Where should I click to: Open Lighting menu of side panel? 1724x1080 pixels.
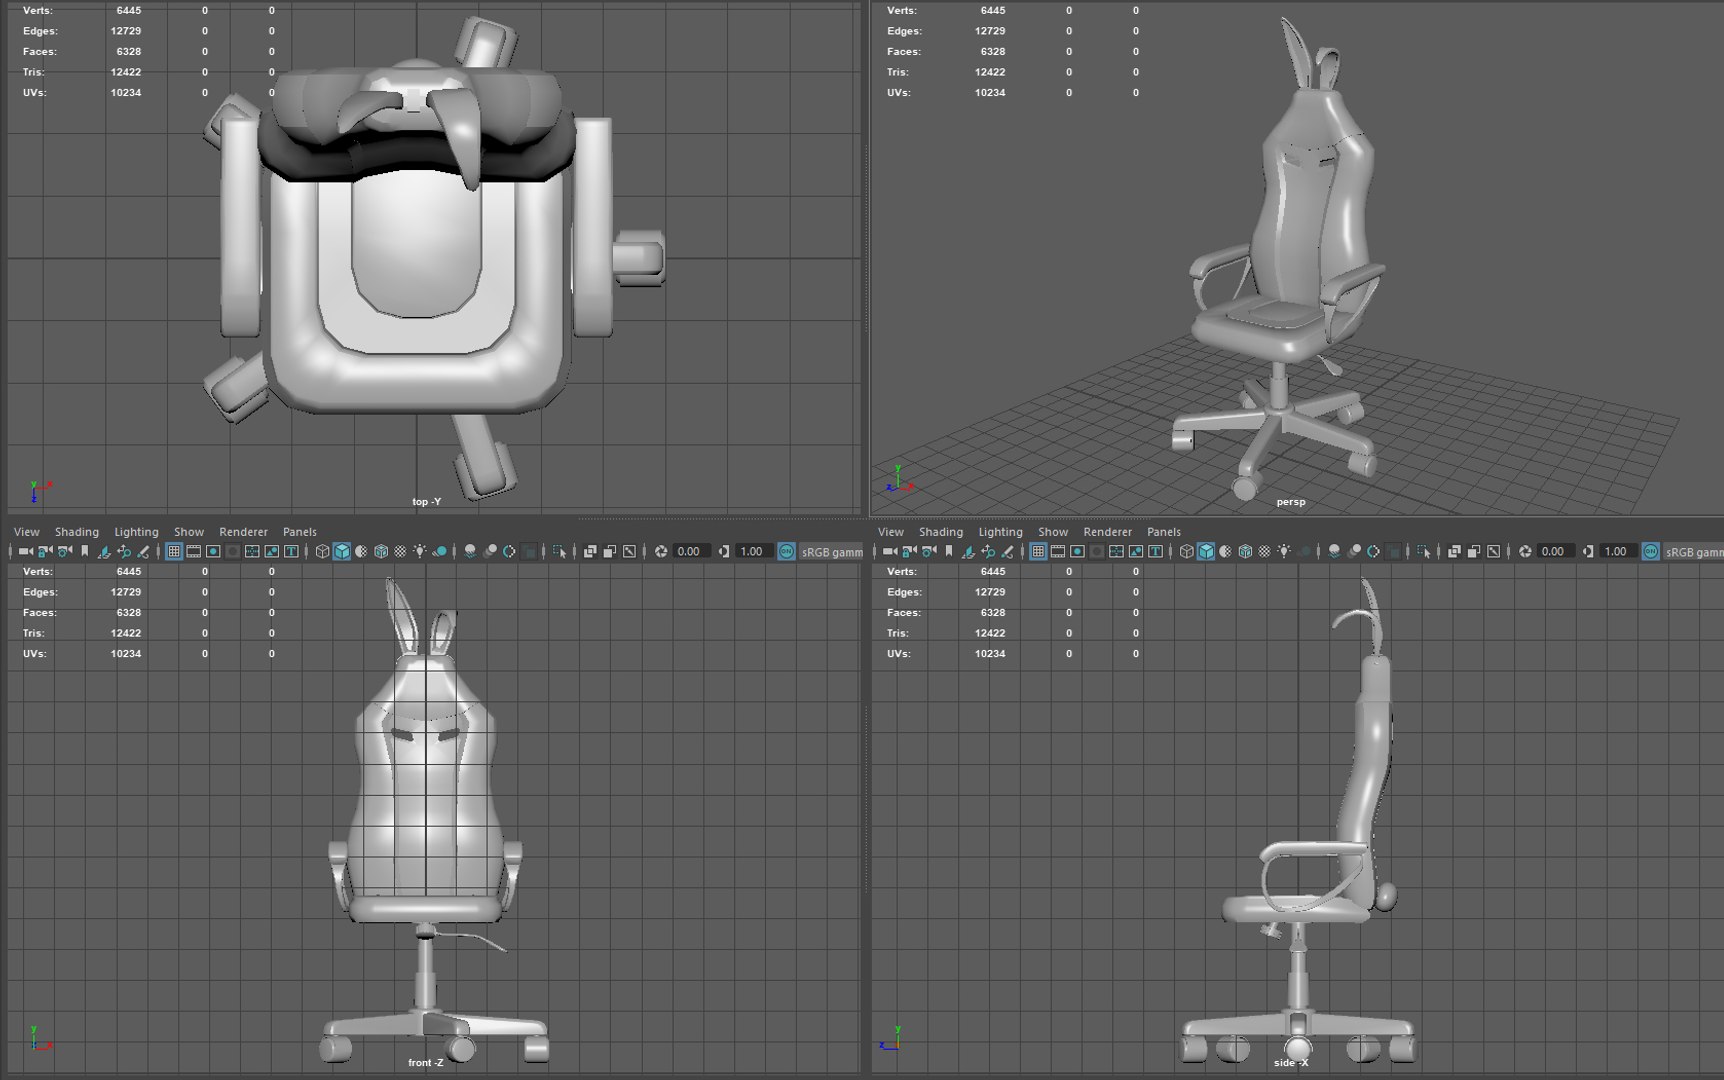click(1000, 532)
